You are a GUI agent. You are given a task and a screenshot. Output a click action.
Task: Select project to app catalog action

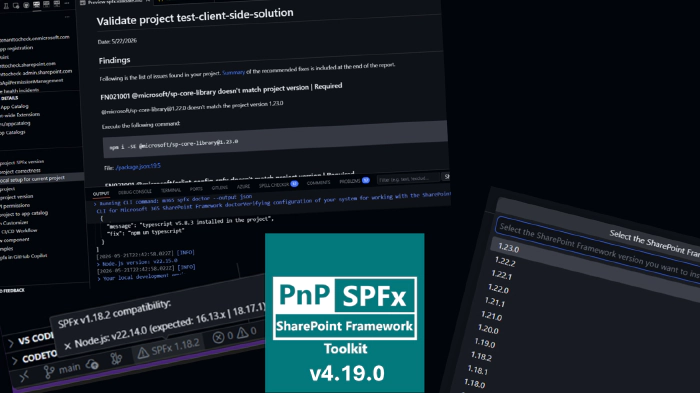(x=24, y=214)
